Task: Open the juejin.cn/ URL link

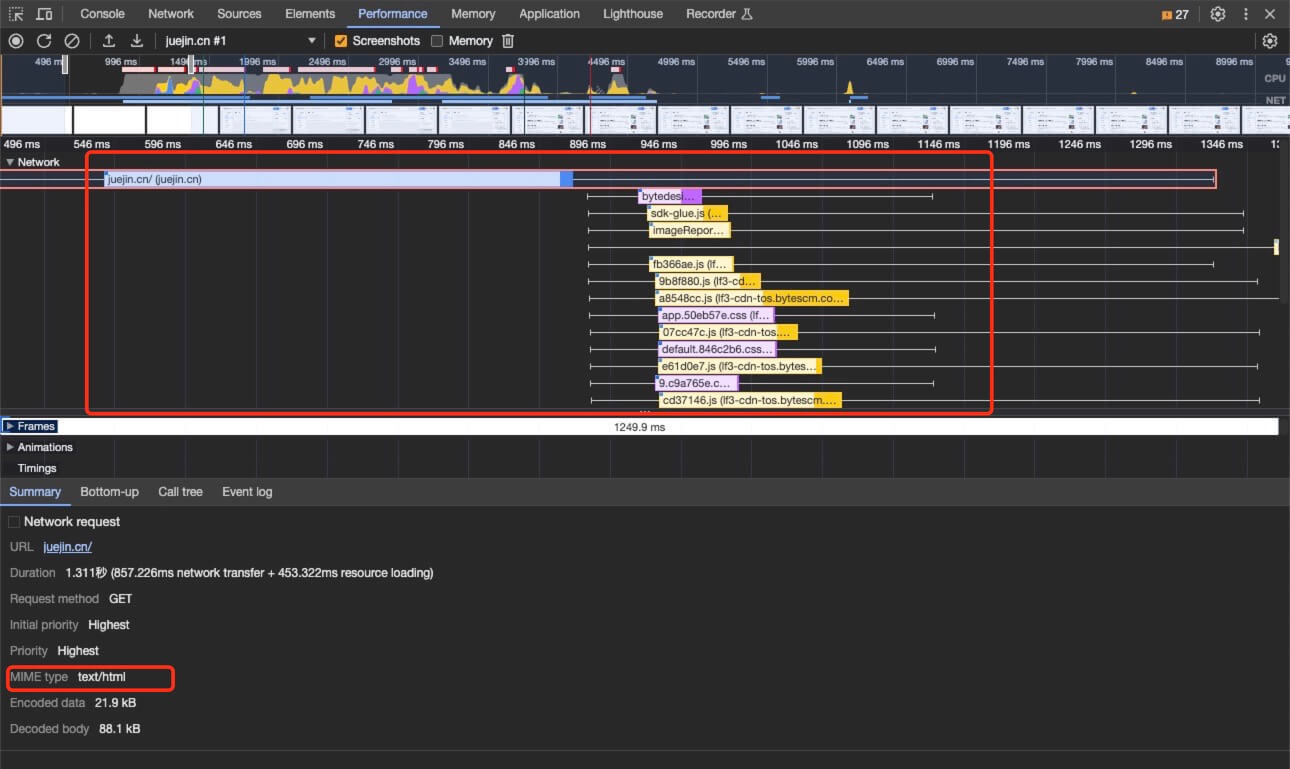Action: tap(67, 547)
